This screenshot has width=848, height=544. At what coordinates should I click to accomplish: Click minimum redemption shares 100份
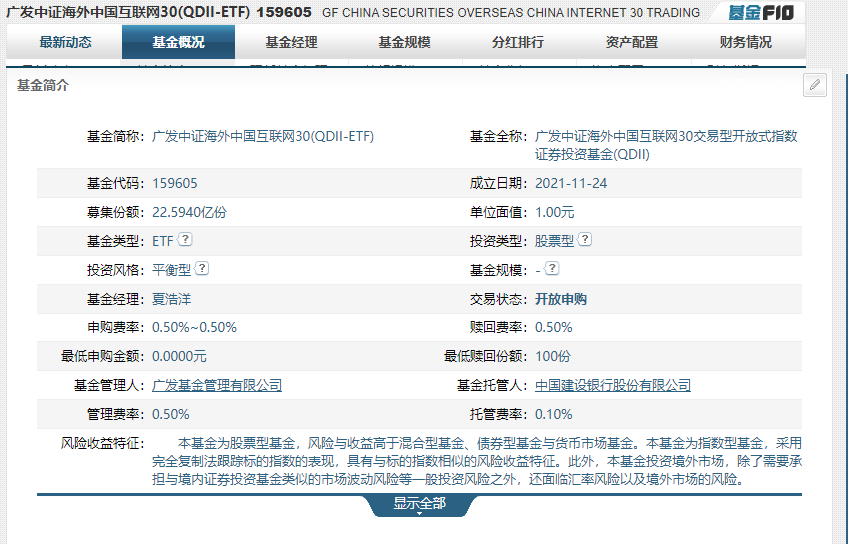coord(553,356)
